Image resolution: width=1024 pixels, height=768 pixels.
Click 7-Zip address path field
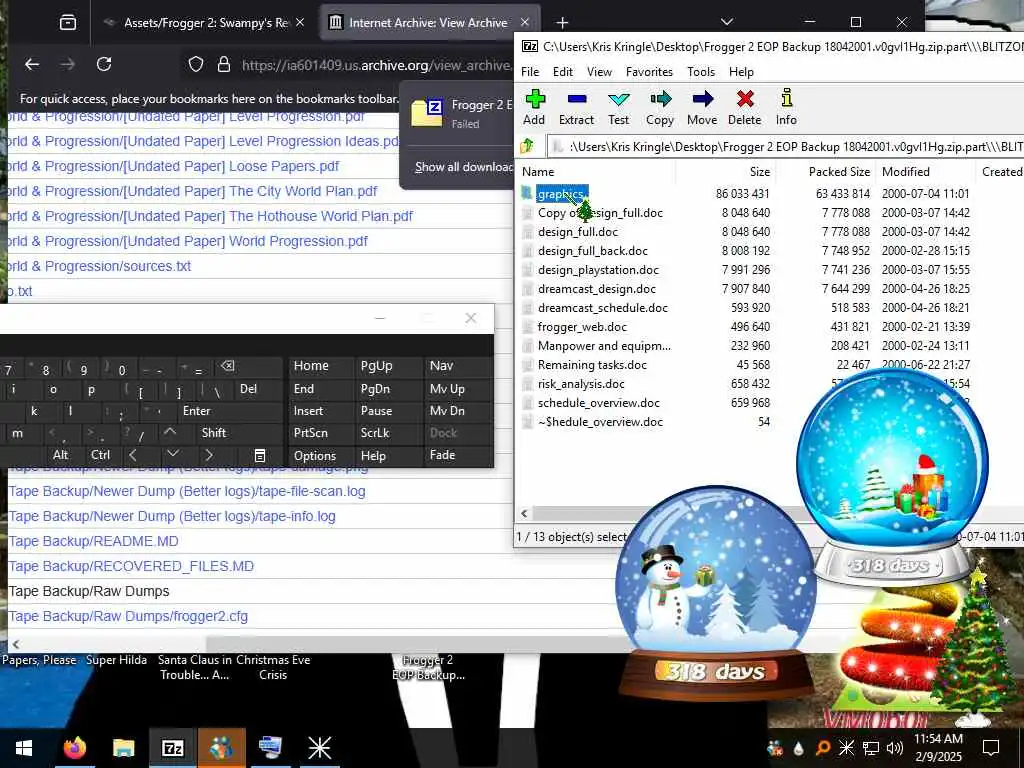[784, 146]
